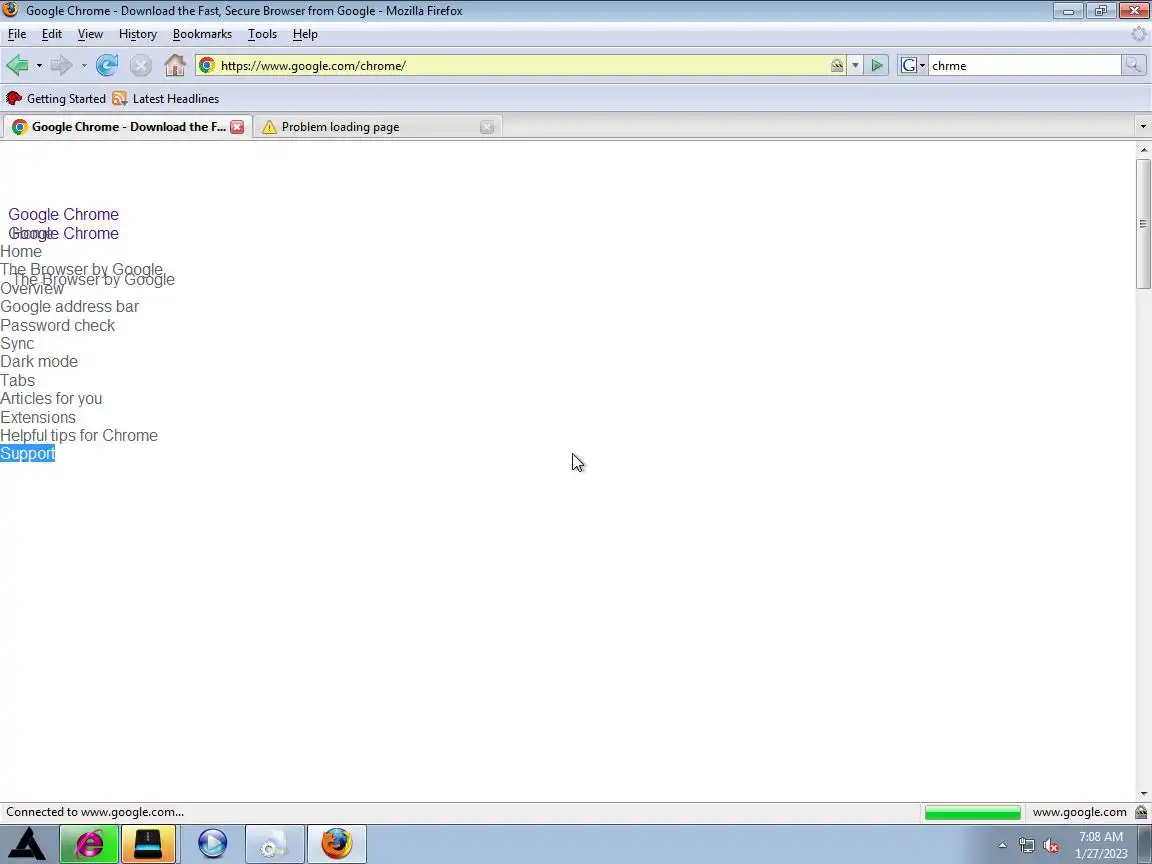
Task: Click the Firefox taskbar icon
Action: pyautogui.click(x=336, y=843)
